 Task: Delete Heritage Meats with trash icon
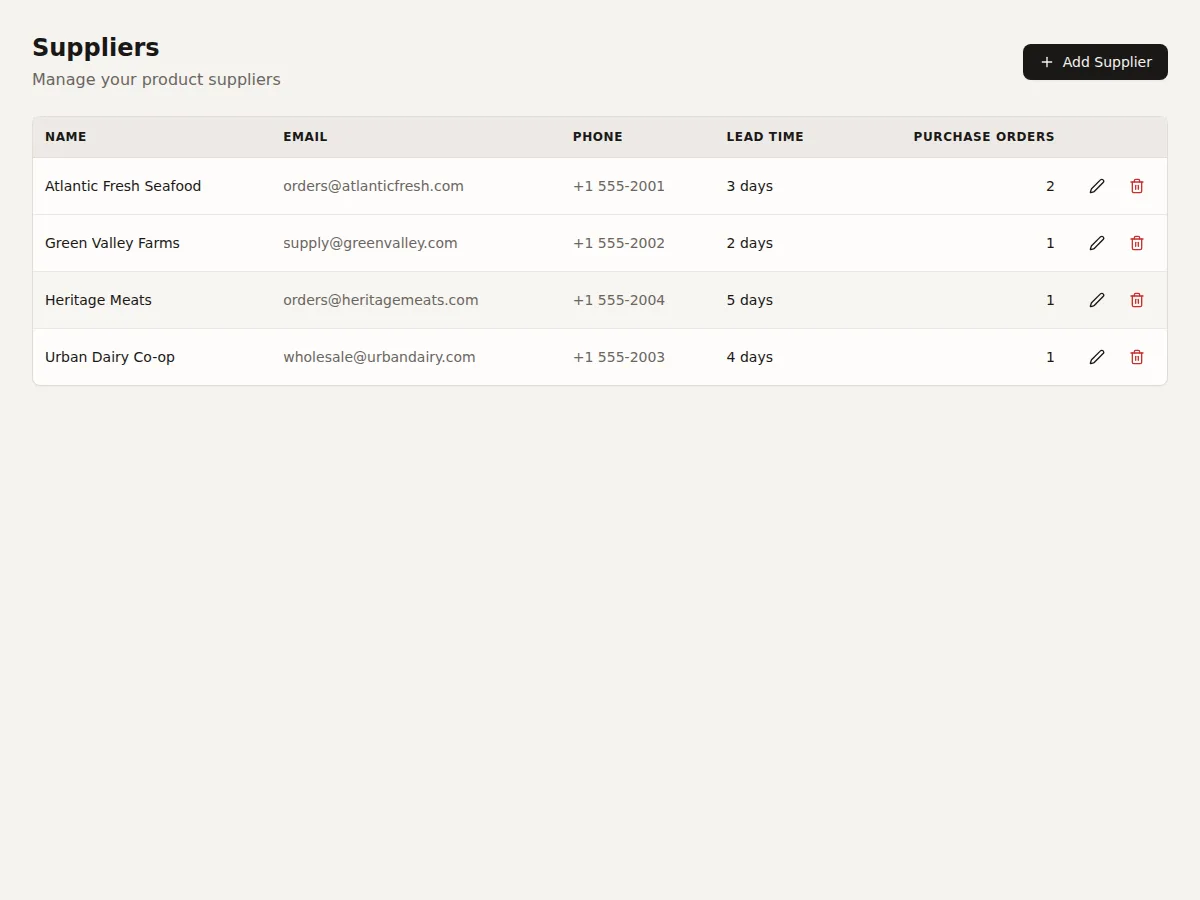click(1137, 300)
